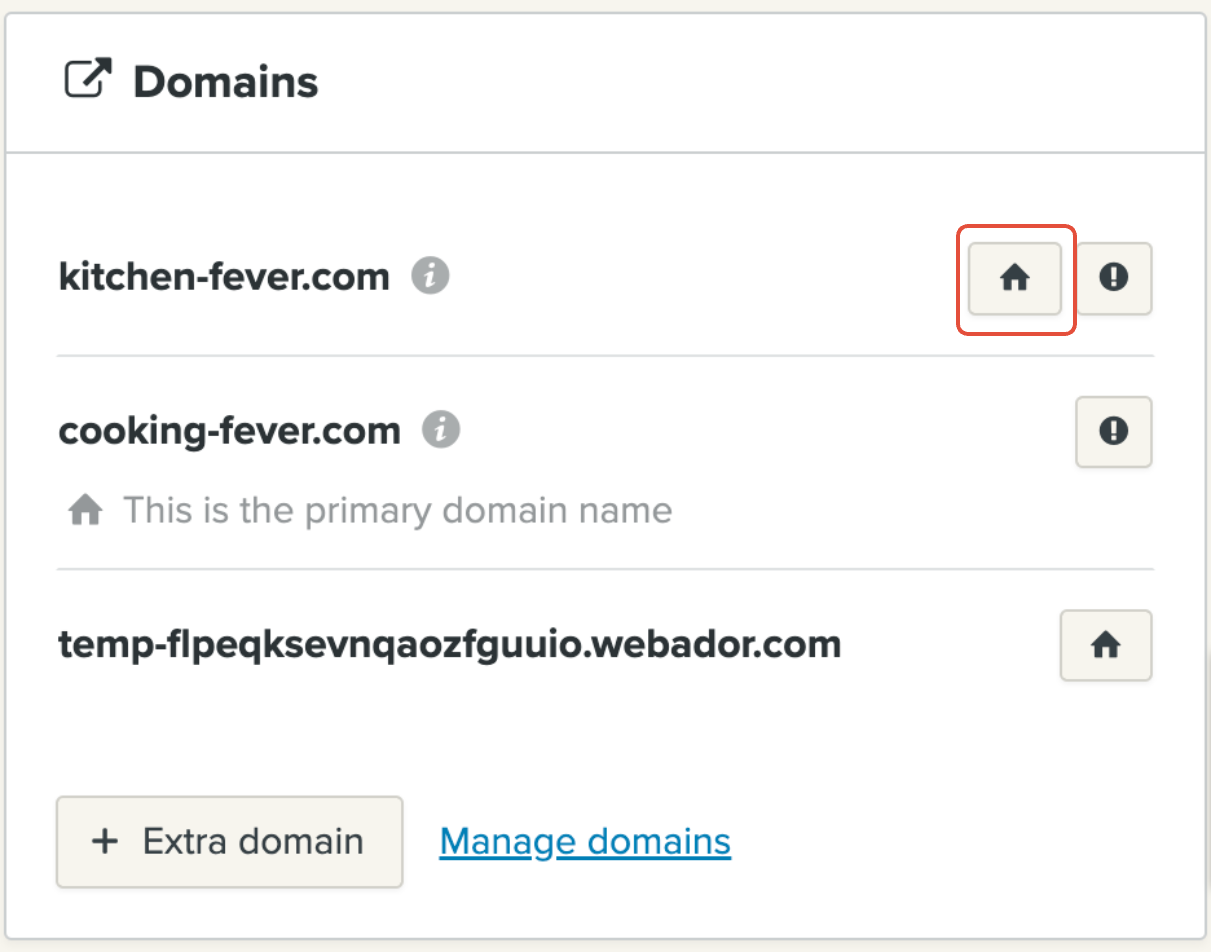
Task: Make the temp webador.com domain primary
Action: click(x=1105, y=646)
